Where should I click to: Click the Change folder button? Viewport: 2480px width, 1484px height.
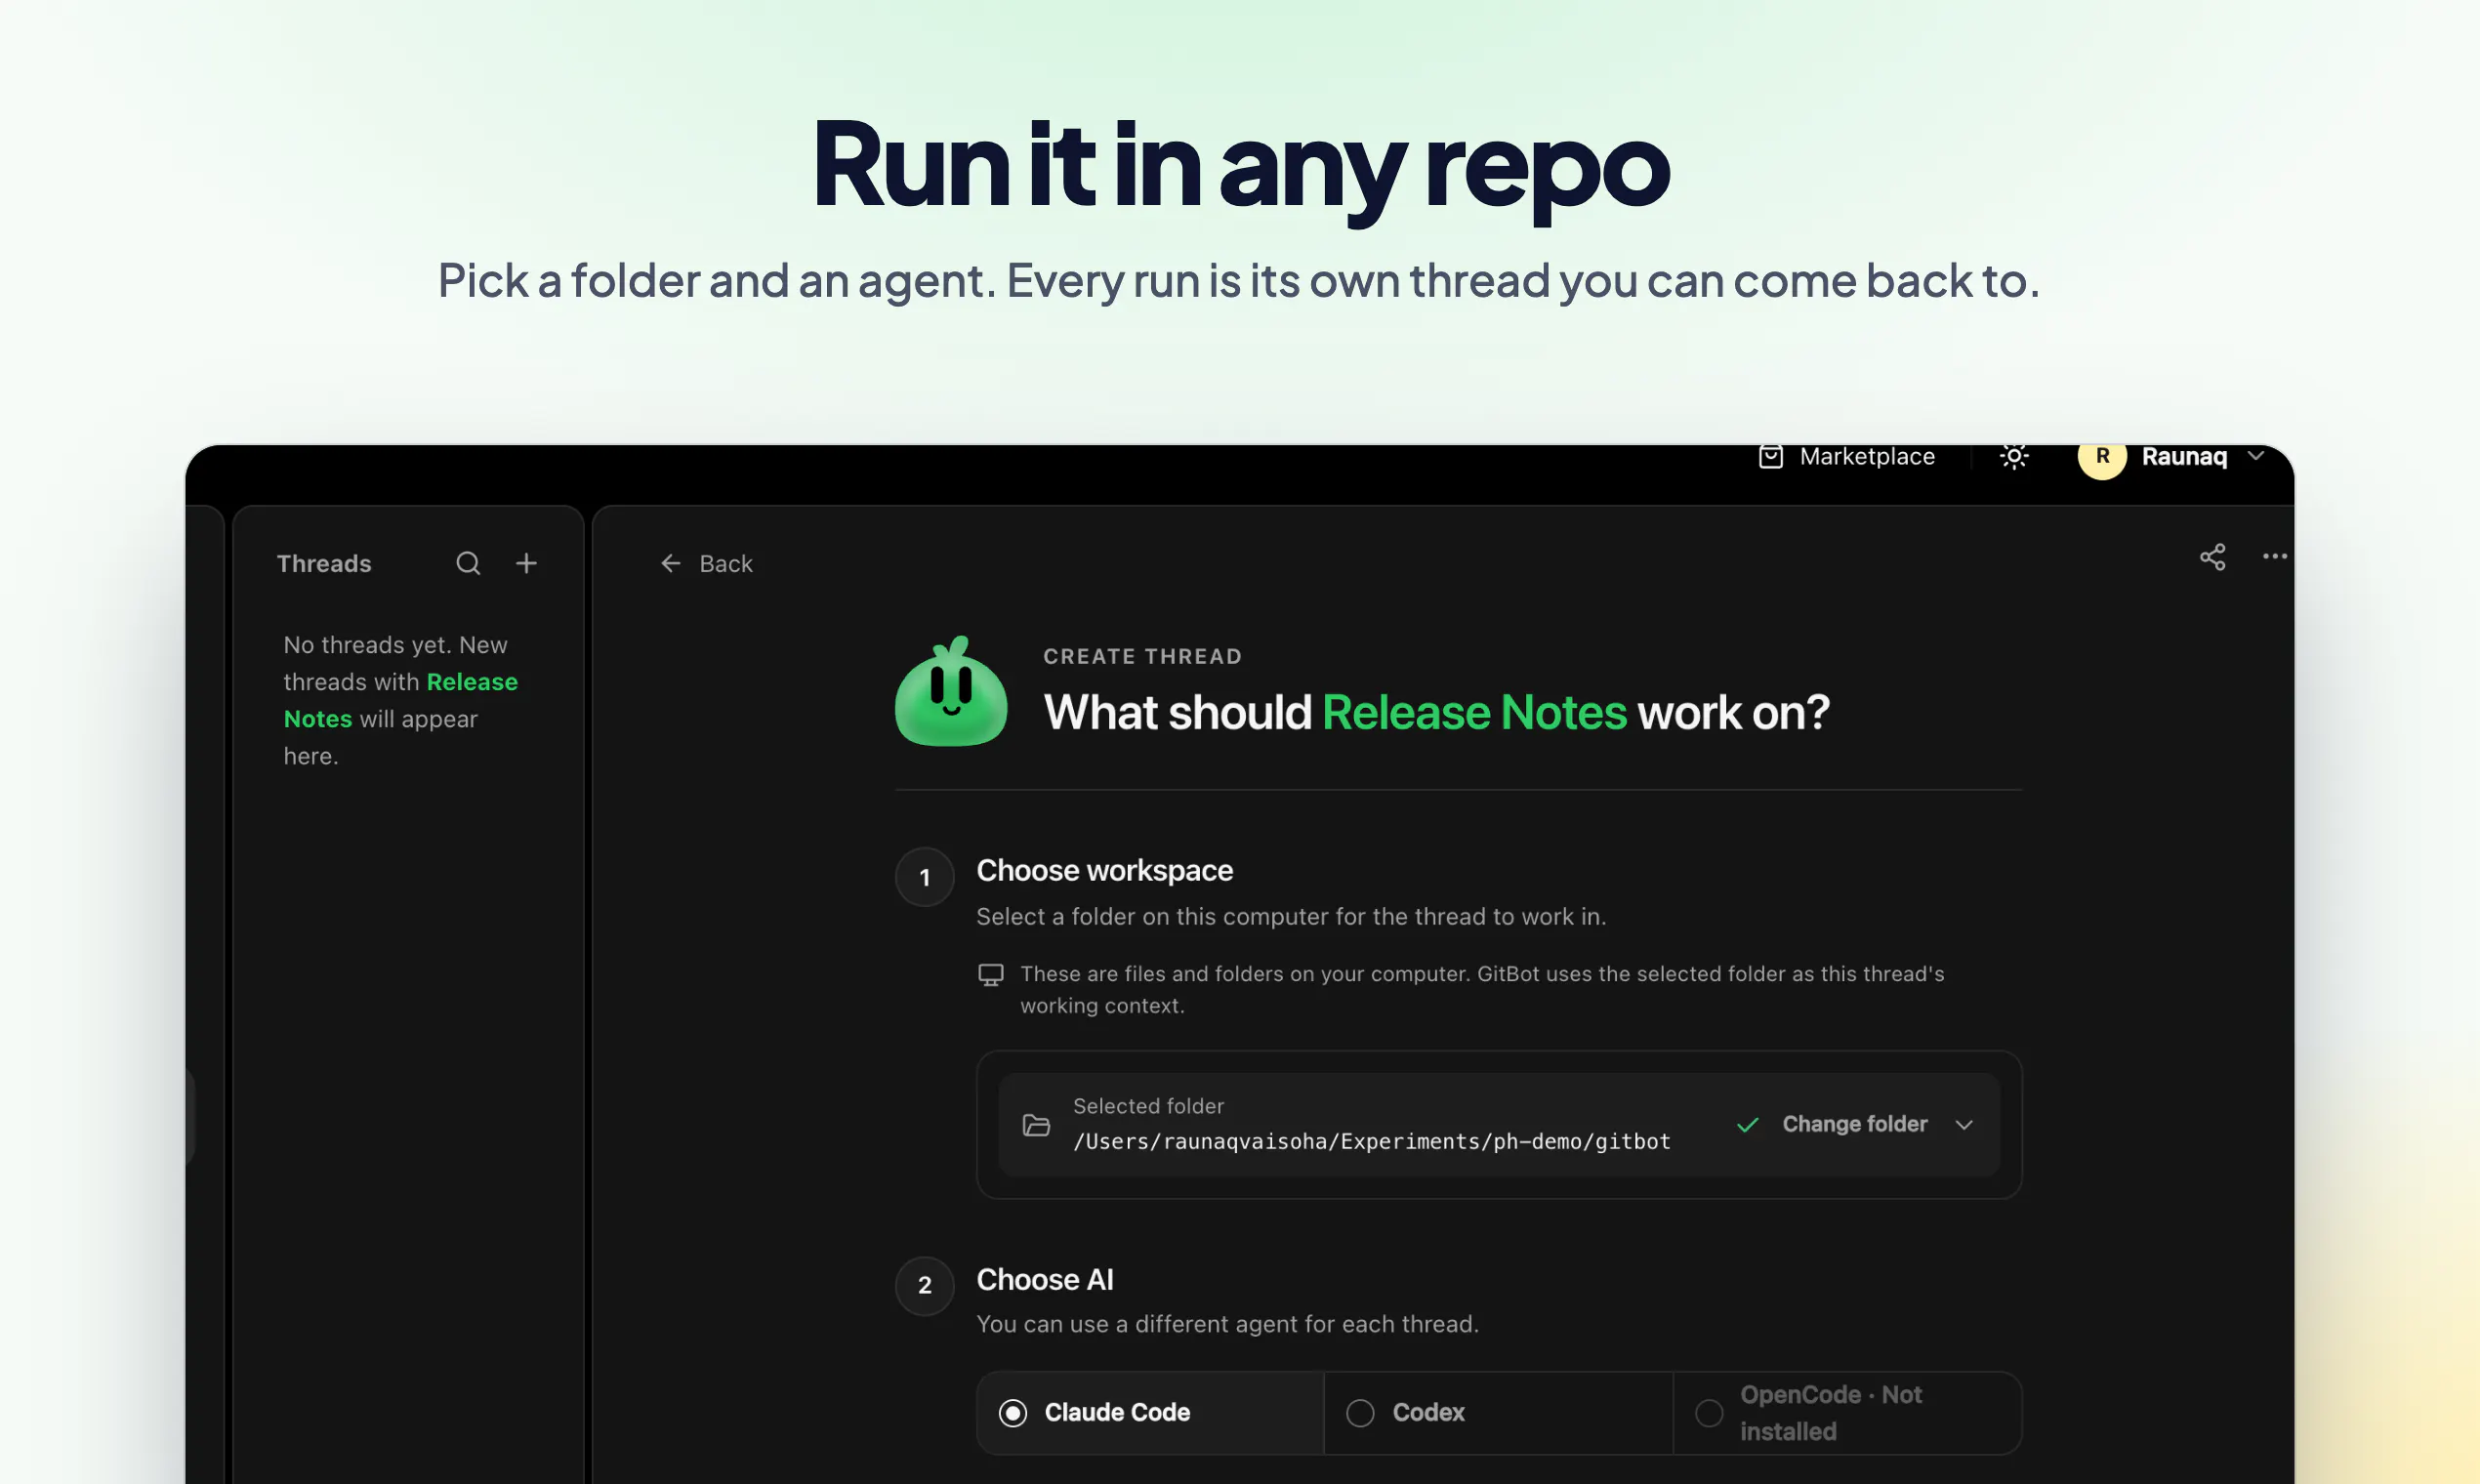[1855, 1125]
